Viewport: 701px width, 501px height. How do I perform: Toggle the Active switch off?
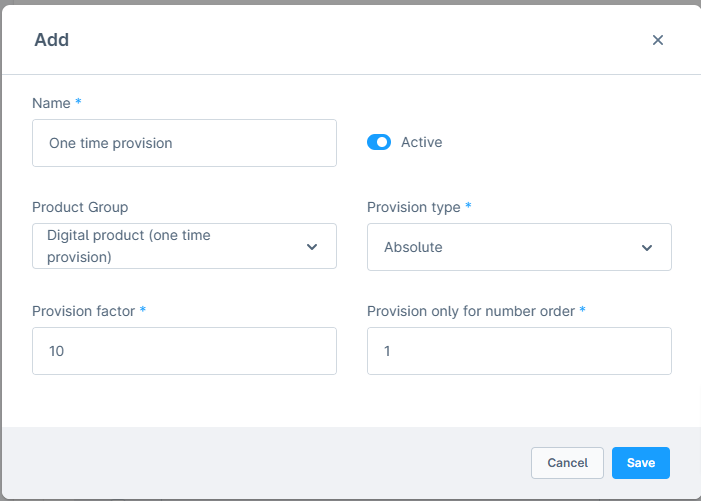point(379,142)
